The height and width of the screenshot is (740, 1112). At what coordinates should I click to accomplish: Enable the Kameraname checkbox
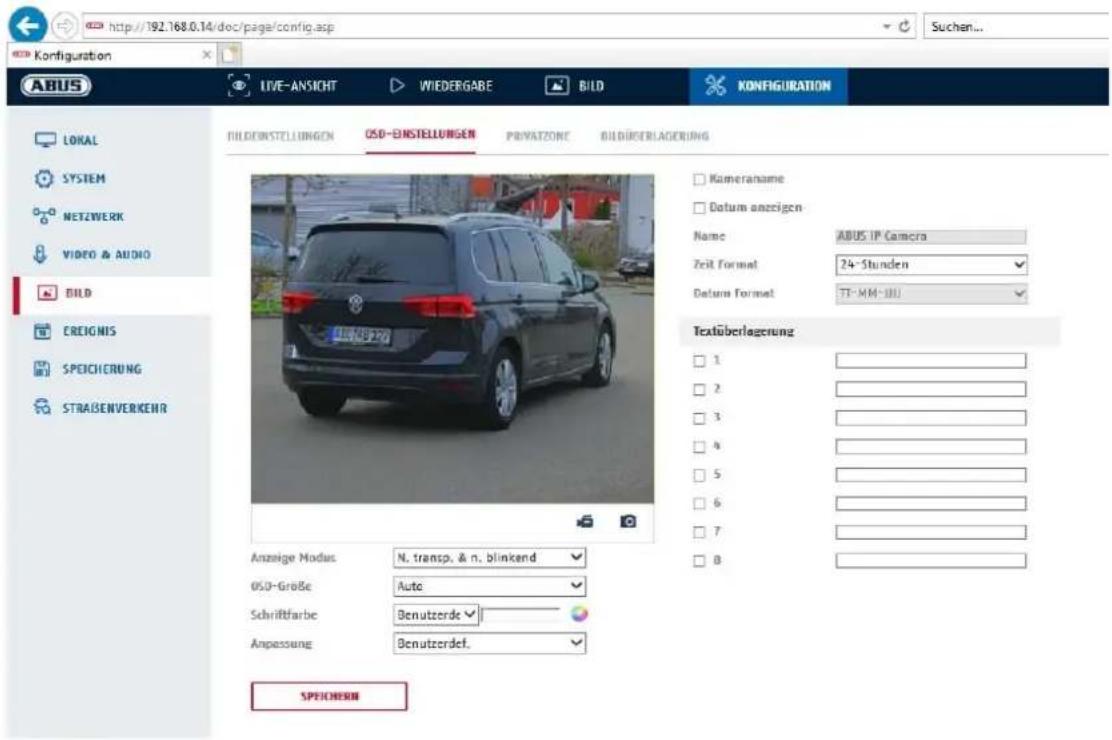point(699,180)
